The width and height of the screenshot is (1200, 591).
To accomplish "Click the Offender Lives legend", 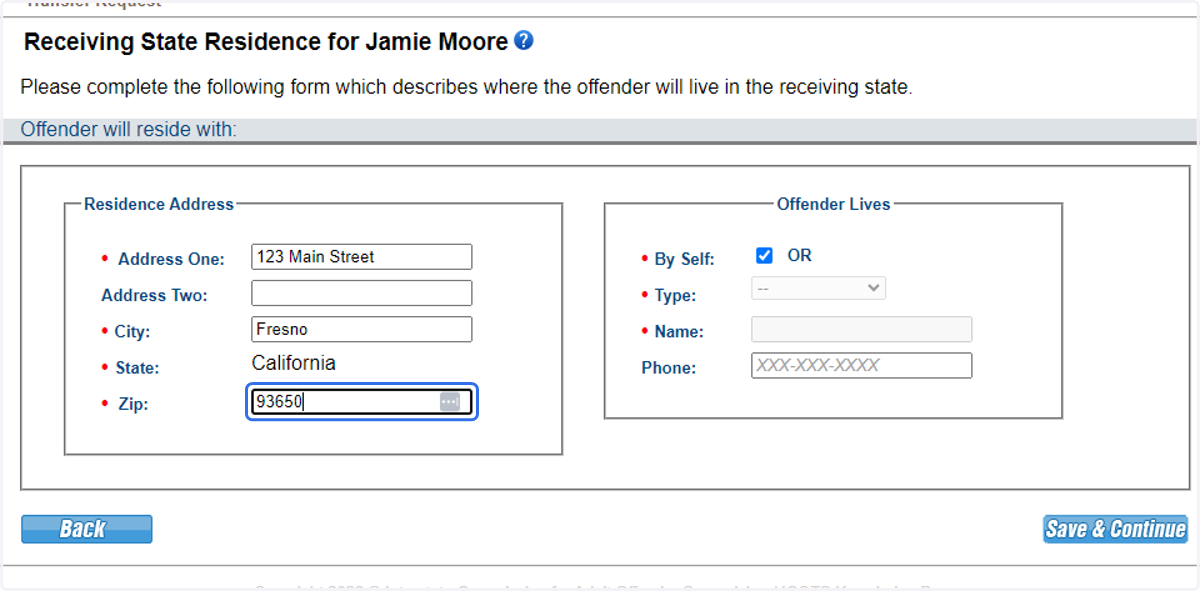I will click(834, 204).
